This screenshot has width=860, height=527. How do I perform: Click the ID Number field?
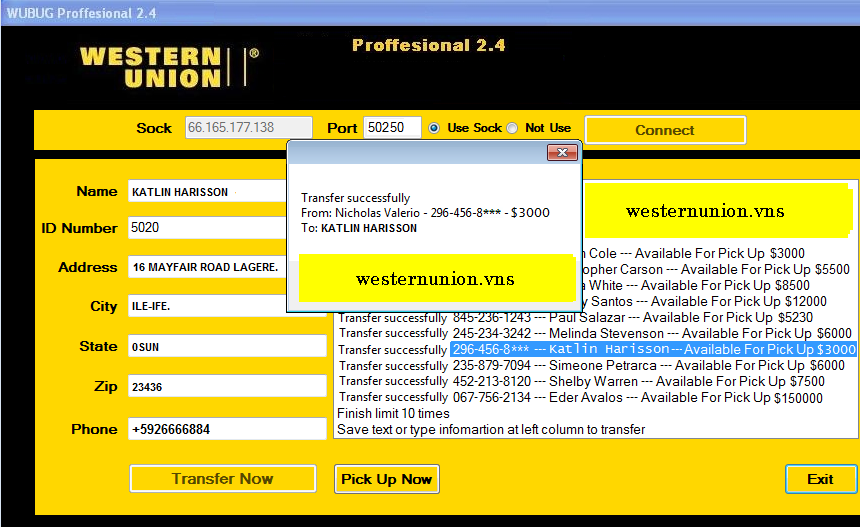click(207, 228)
